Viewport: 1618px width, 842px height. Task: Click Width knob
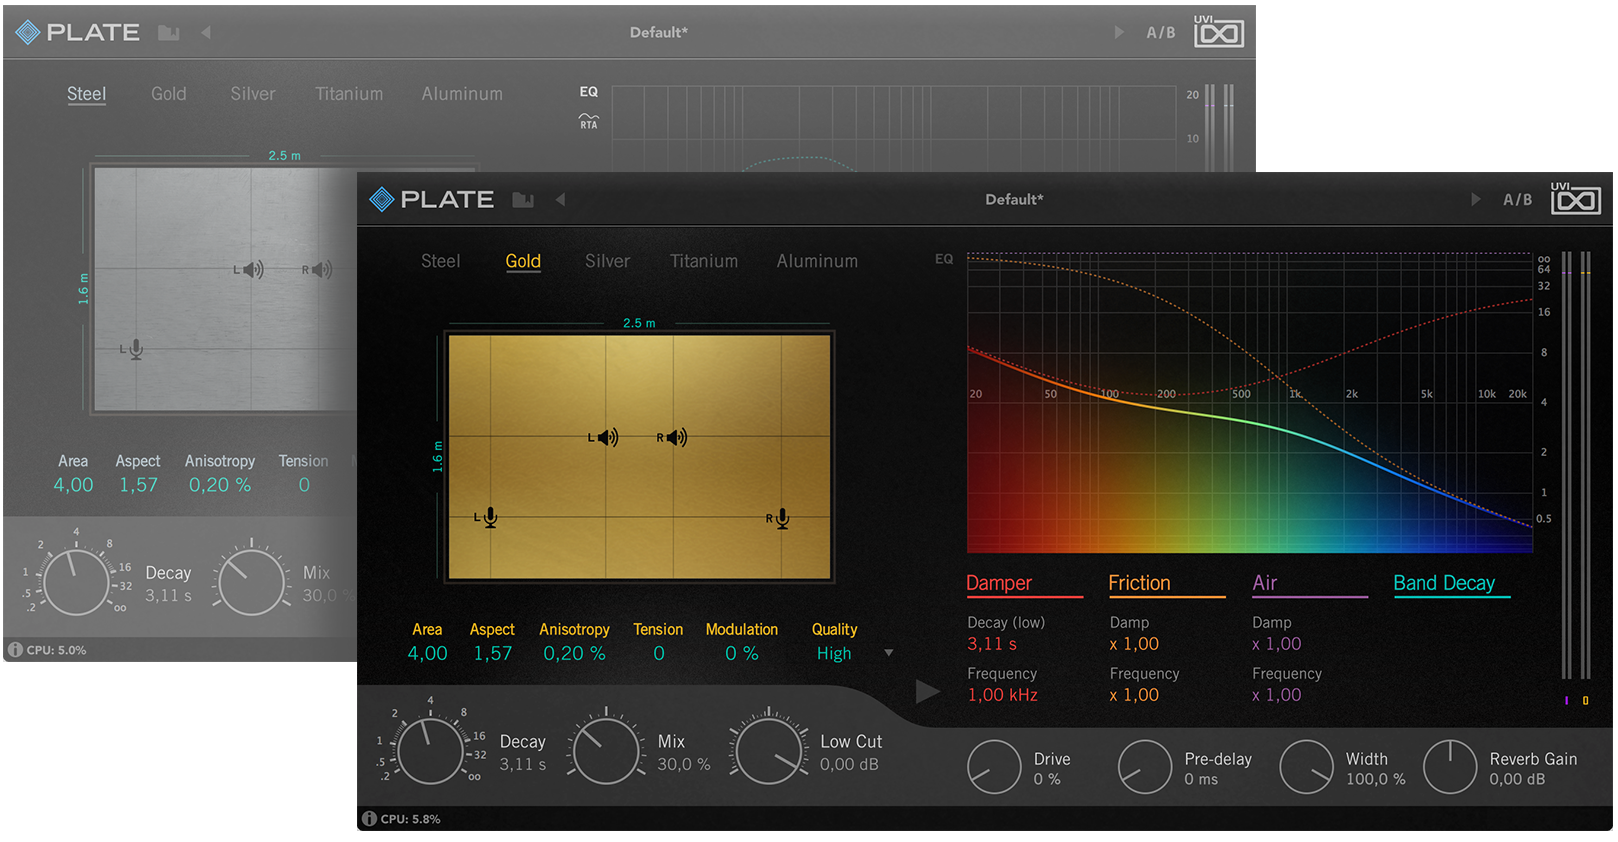pyautogui.click(x=1306, y=767)
